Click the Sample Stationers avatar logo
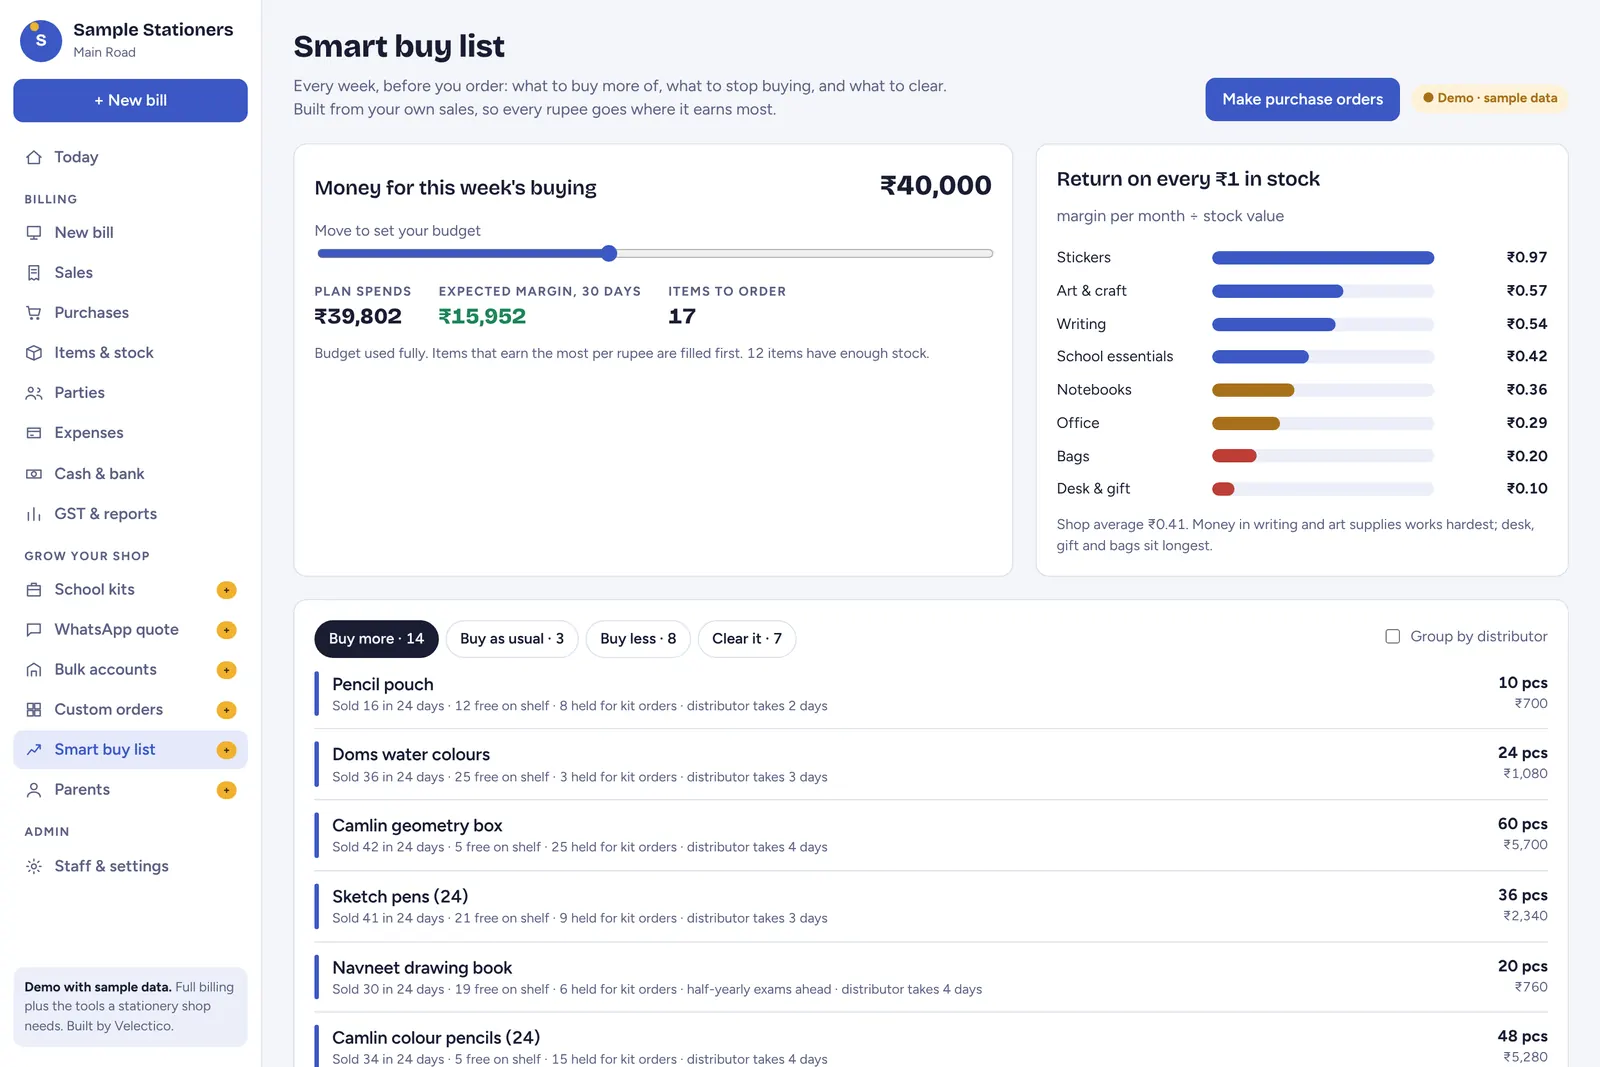The height and width of the screenshot is (1067, 1600). pyautogui.click(x=41, y=40)
